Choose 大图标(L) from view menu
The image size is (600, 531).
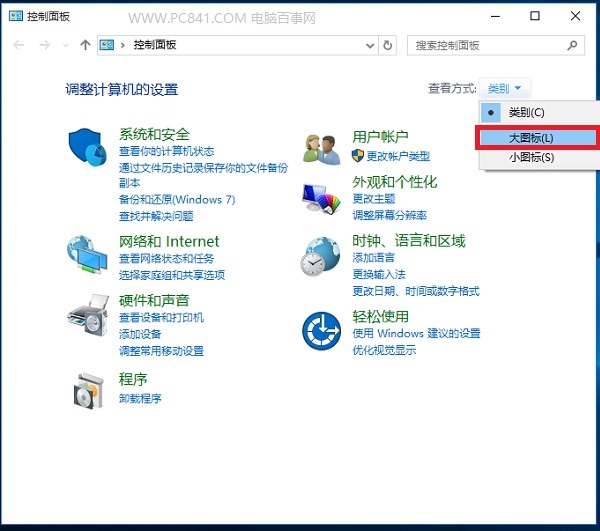[x=531, y=137]
